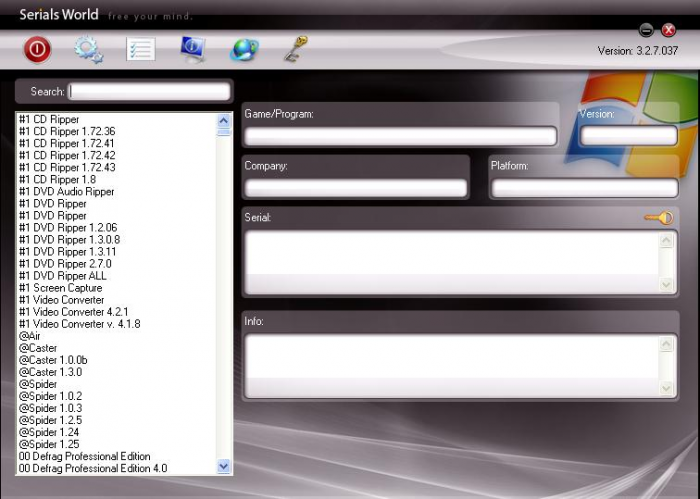Open the monitor info icon
The width and height of the screenshot is (700, 499).
(x=193, y=49)
